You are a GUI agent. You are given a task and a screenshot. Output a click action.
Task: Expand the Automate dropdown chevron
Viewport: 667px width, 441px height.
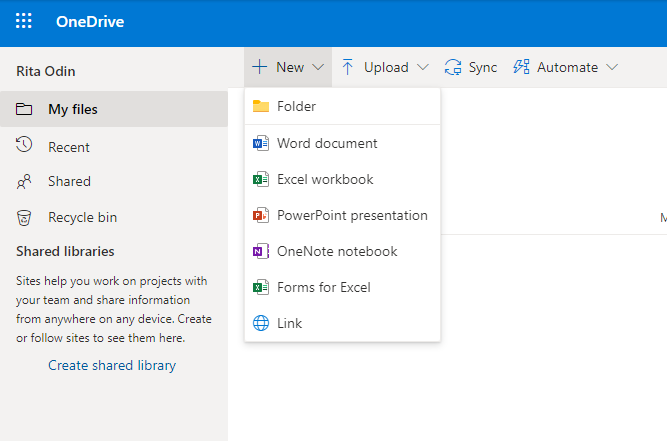click(612, 67)
